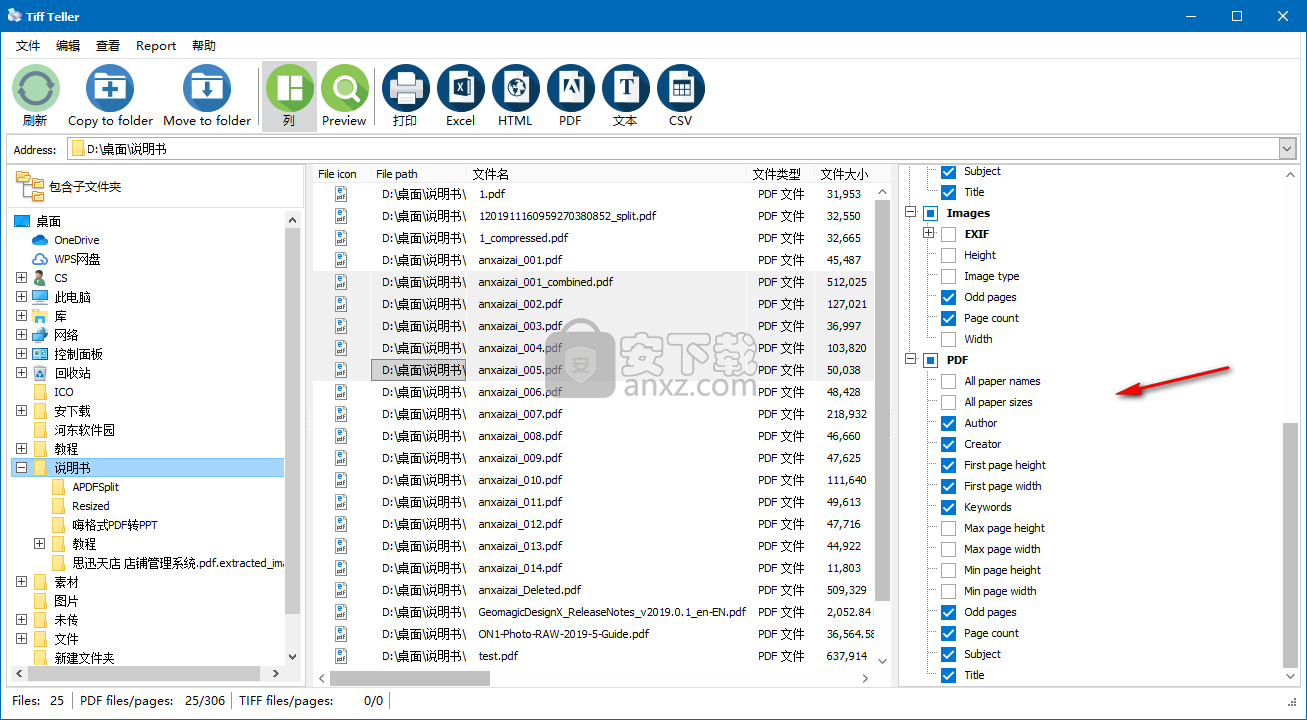Open the Address path dropdown

[1287, 149]
